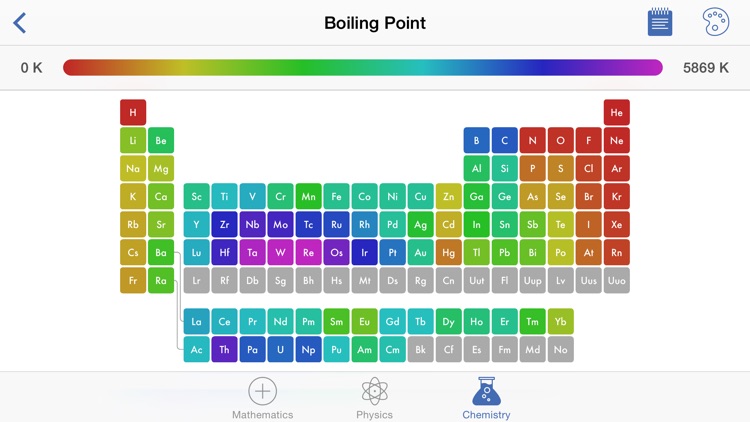
Task: Select the grey Uuo element tile
Action: point(617,280)
